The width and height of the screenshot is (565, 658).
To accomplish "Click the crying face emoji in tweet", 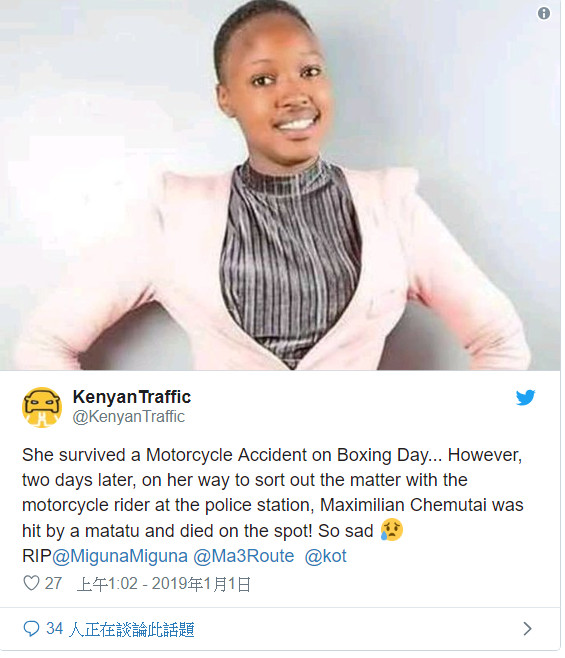I will [392, 530].
